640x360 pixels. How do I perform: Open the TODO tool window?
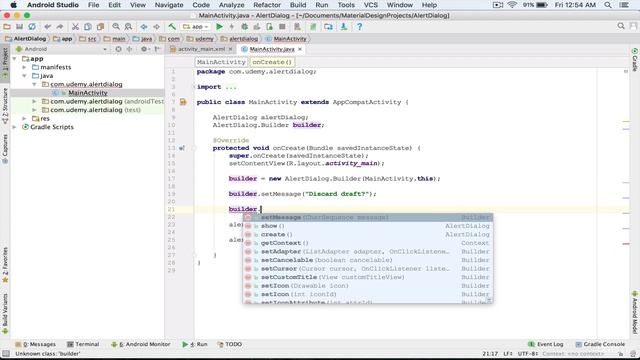point(230,344)
